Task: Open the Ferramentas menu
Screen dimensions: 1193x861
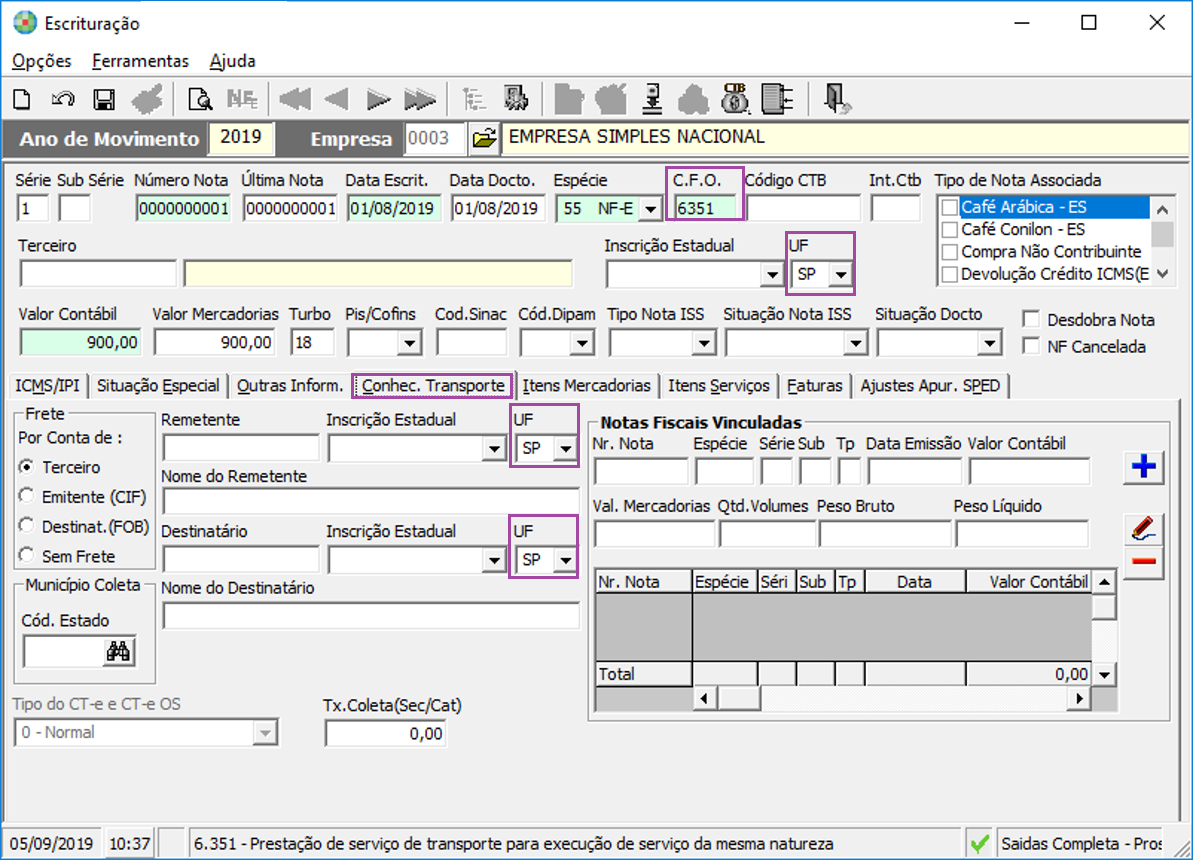Action: tap(140, 61)
